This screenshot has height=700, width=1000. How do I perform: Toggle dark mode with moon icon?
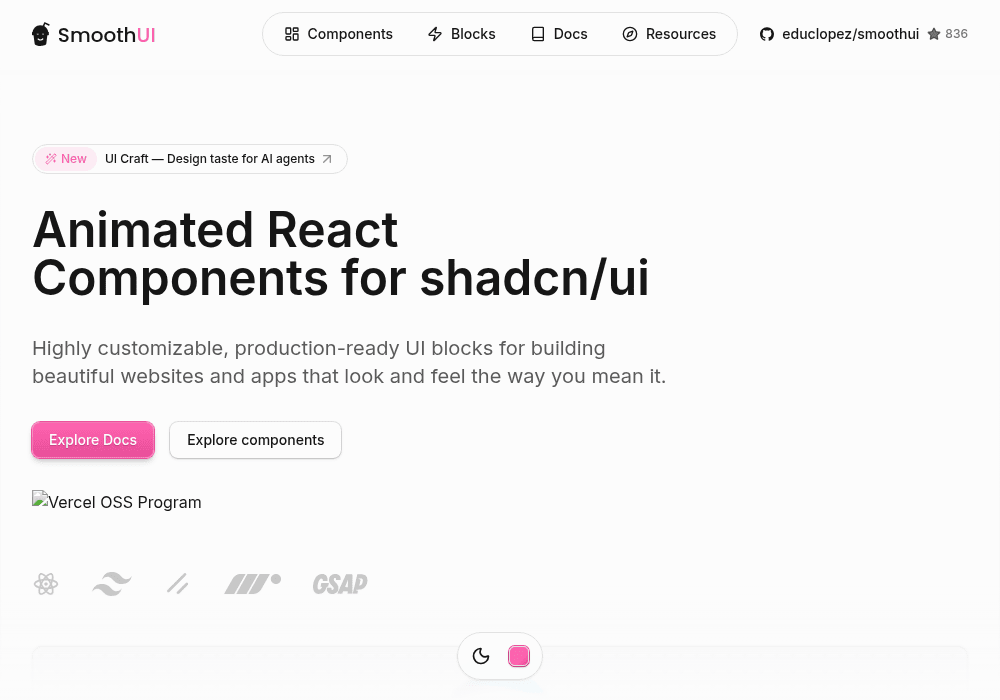click(x=481, y=656)
